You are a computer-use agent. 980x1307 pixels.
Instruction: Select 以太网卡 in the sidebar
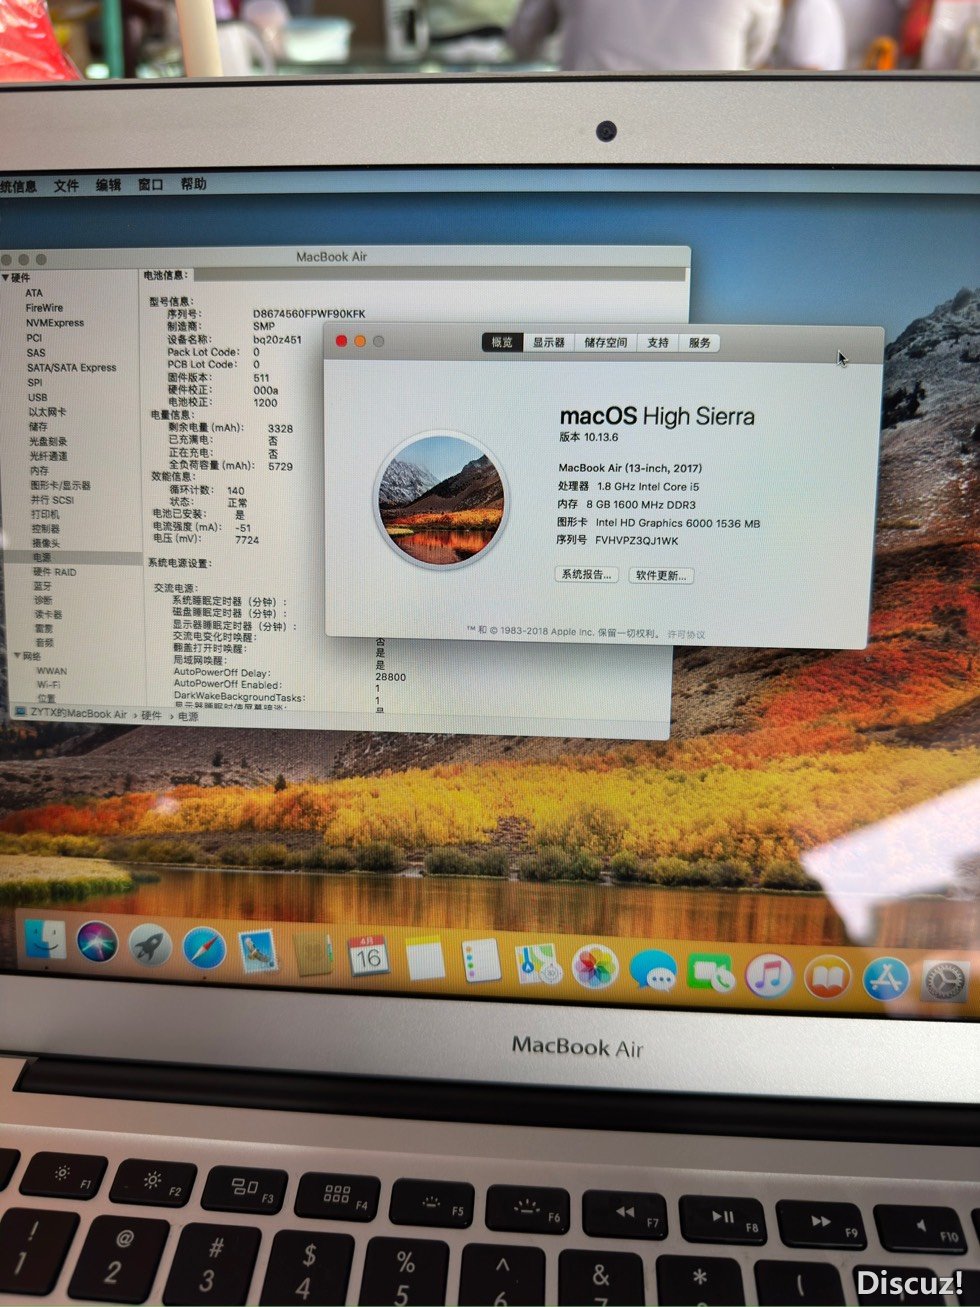[x=47, y=412]
